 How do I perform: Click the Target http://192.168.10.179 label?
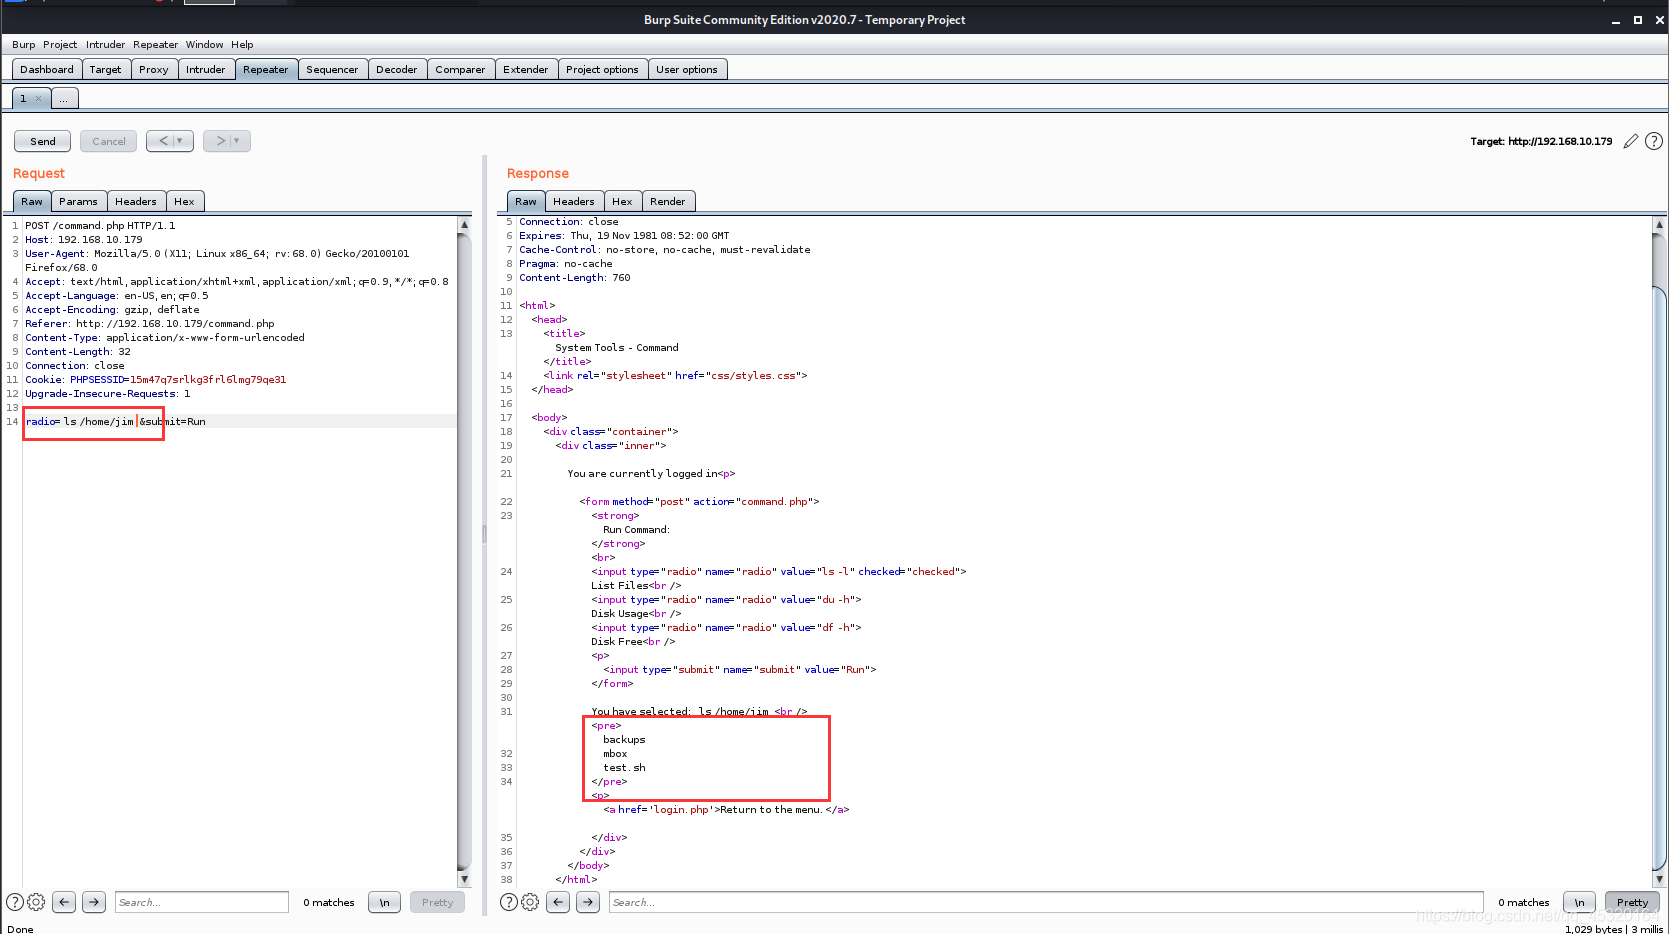[x=1541, y=141]
